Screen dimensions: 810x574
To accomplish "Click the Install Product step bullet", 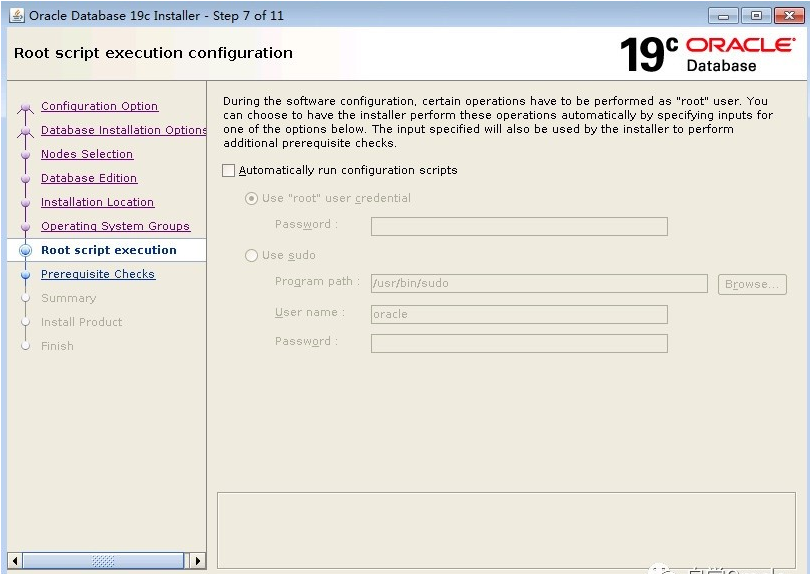I will (x=25, y=322).
